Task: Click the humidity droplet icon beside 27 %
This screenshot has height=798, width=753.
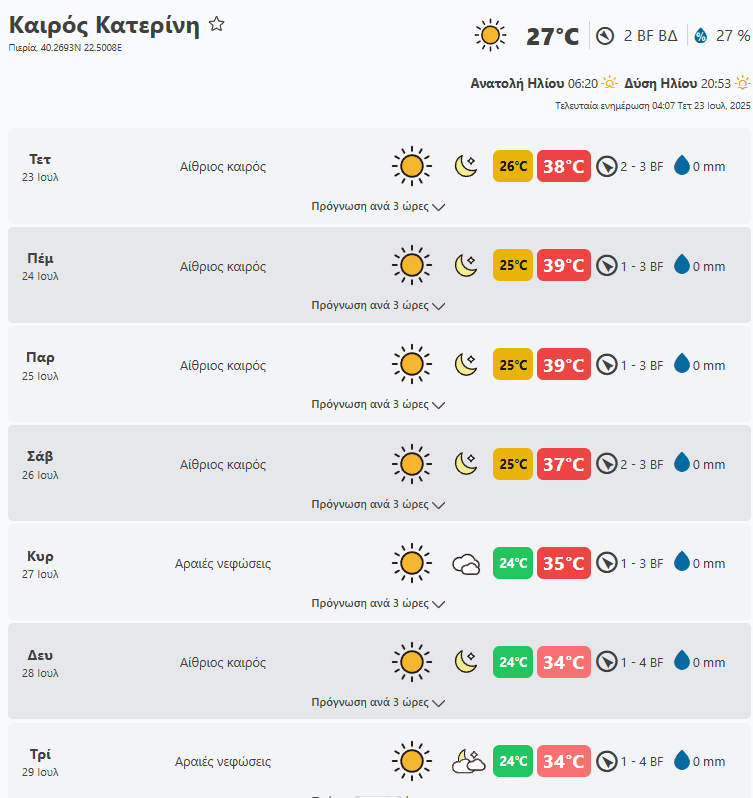Action: 700,36
